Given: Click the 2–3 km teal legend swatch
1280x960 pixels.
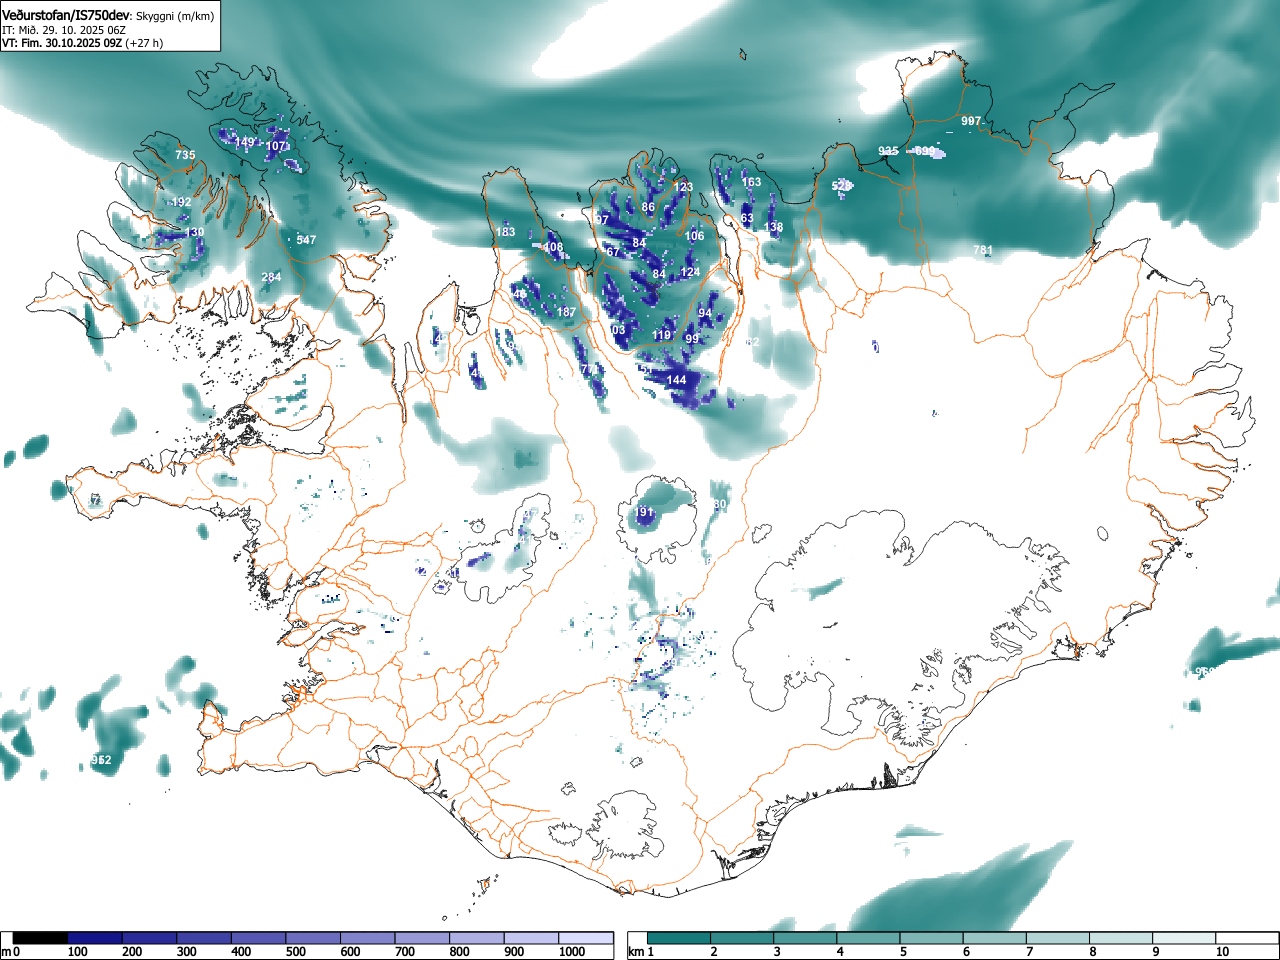Looking at the screenshot, I should tap(742, 938).
